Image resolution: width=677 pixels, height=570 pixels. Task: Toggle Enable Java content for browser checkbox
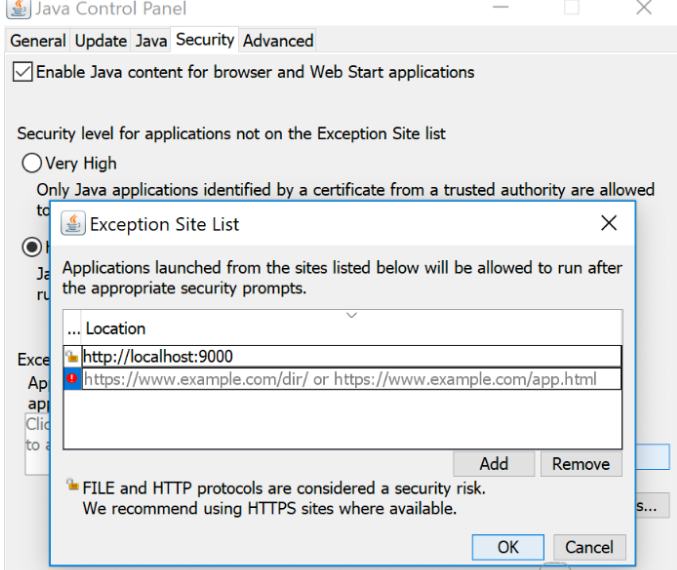pos(22,72)
